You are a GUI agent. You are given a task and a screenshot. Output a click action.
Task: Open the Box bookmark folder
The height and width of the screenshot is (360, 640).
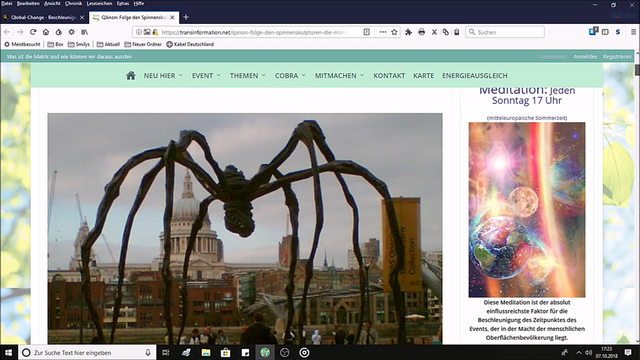(x=56, y=44)
